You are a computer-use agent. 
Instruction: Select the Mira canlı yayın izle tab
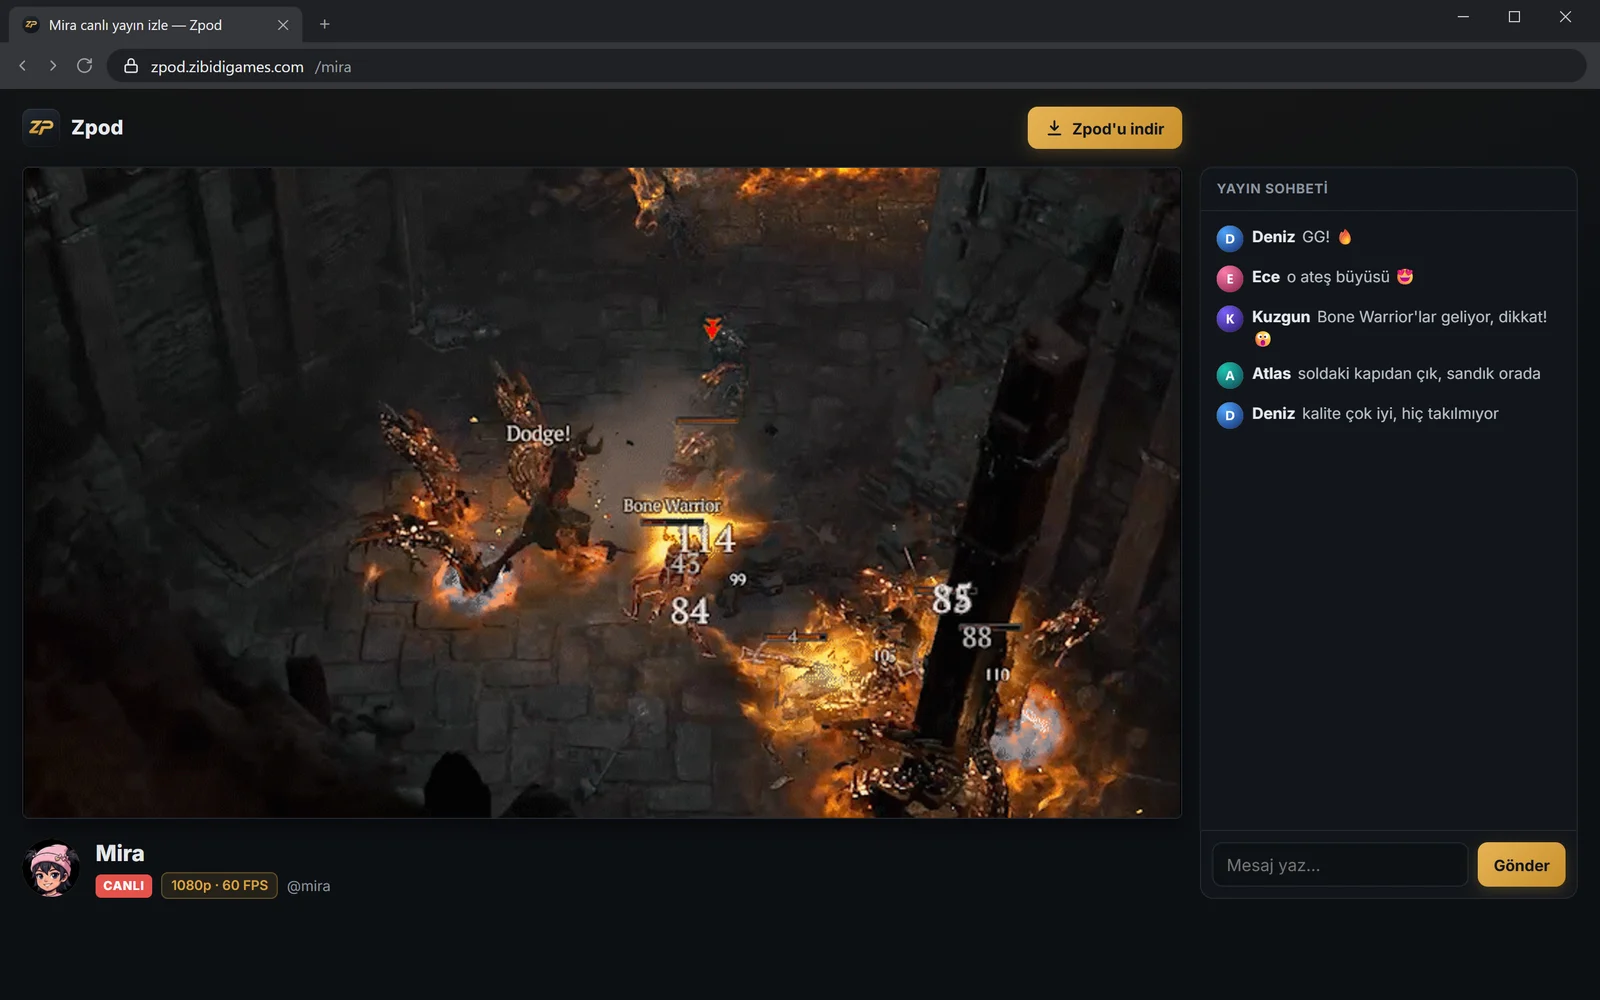(155, 25)
